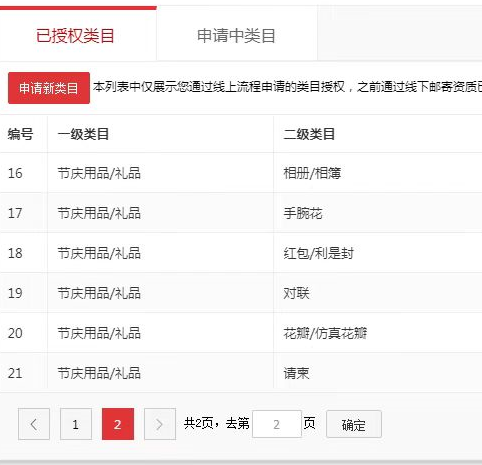Select row 16 相册/相簿

click(x=241, y=173)
